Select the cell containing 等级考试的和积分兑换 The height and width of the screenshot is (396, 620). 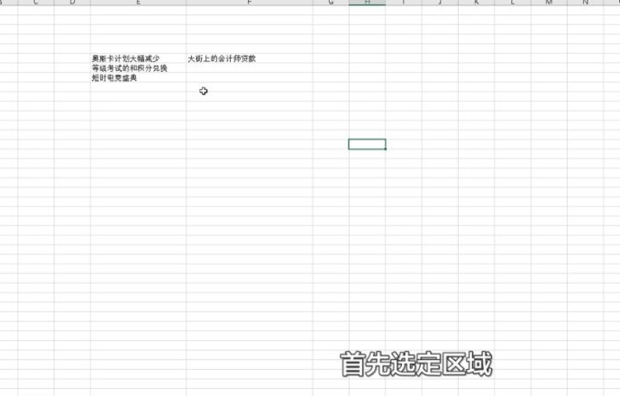(x=138, y=68)
